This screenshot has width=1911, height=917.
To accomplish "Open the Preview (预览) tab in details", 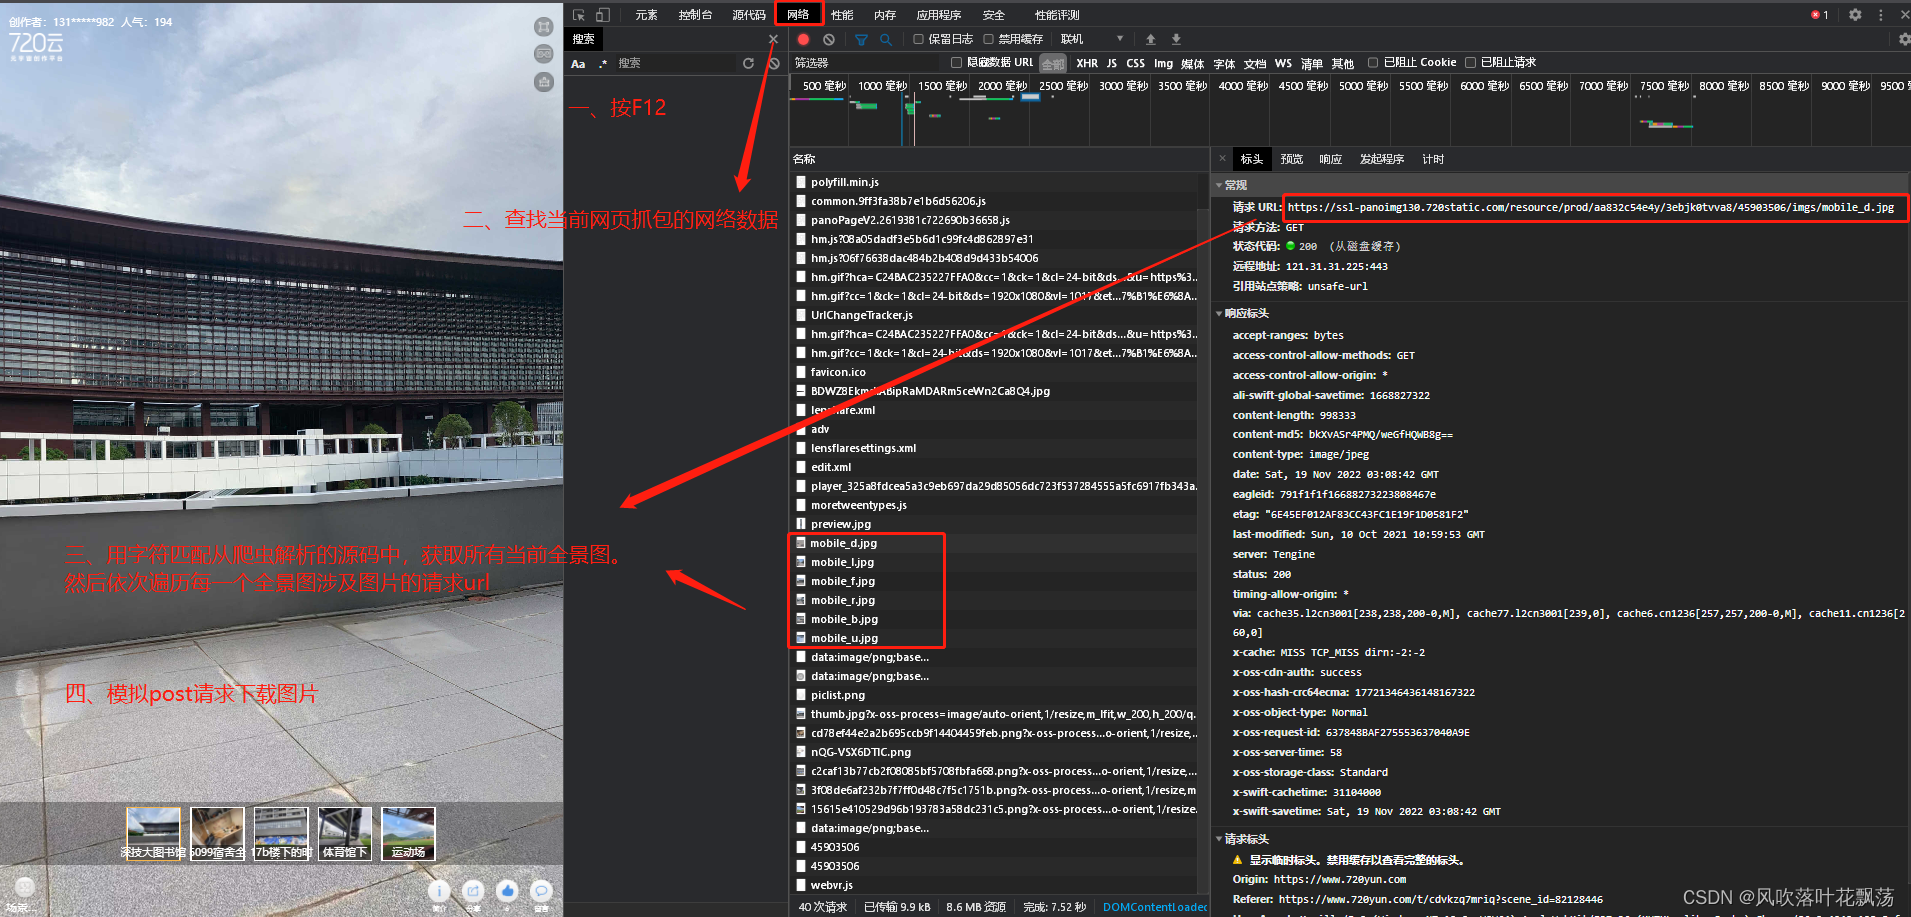I will [1292, 159].
